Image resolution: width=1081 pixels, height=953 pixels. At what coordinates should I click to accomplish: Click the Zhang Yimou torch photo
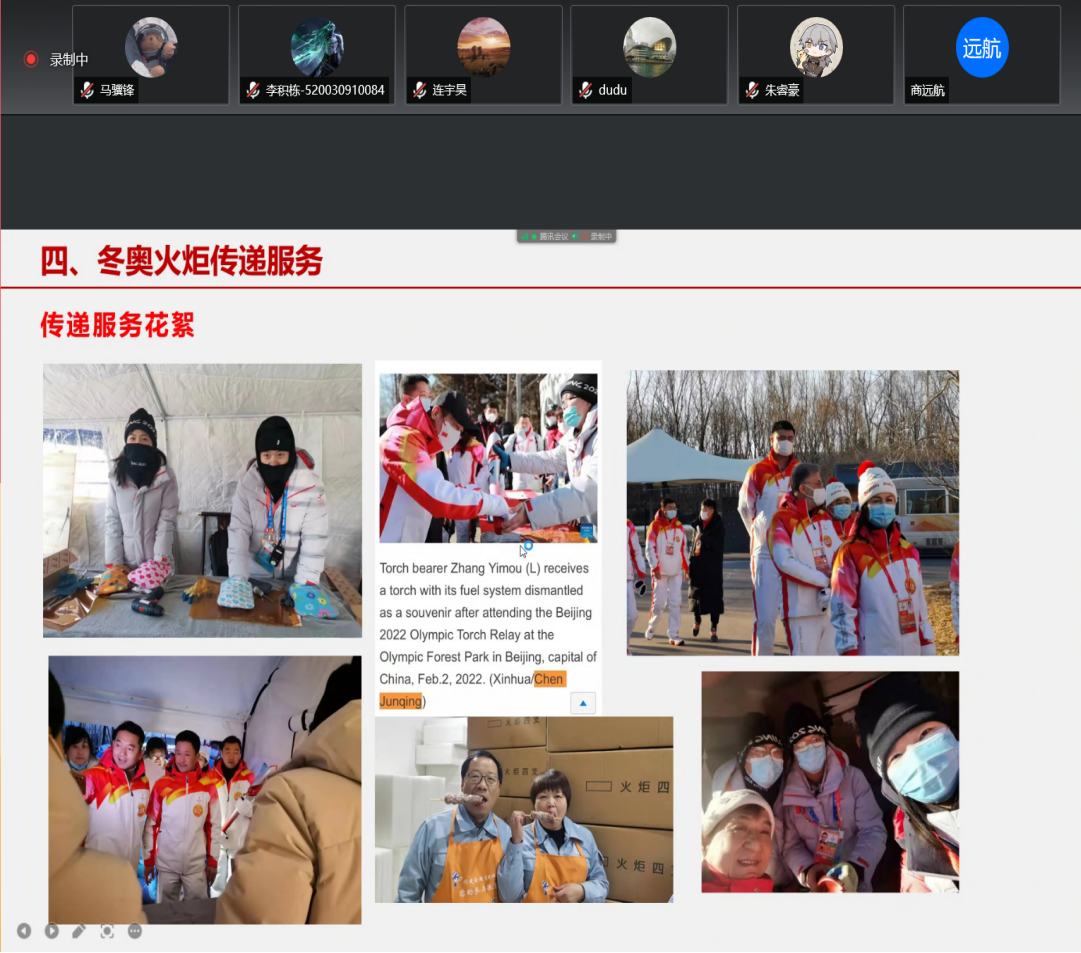pyautogui.click(x=488, y=458)
